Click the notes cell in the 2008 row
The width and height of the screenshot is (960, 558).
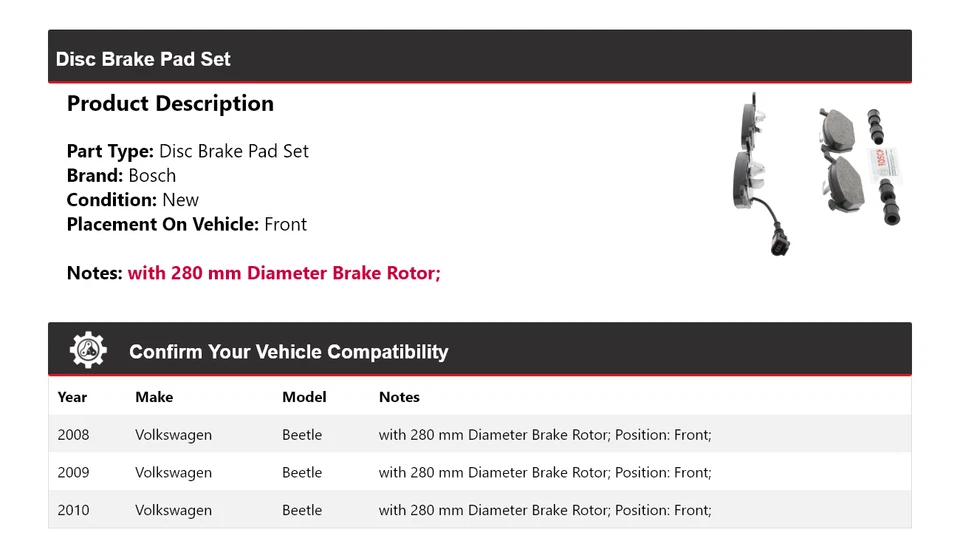click(x=544, y=435)
